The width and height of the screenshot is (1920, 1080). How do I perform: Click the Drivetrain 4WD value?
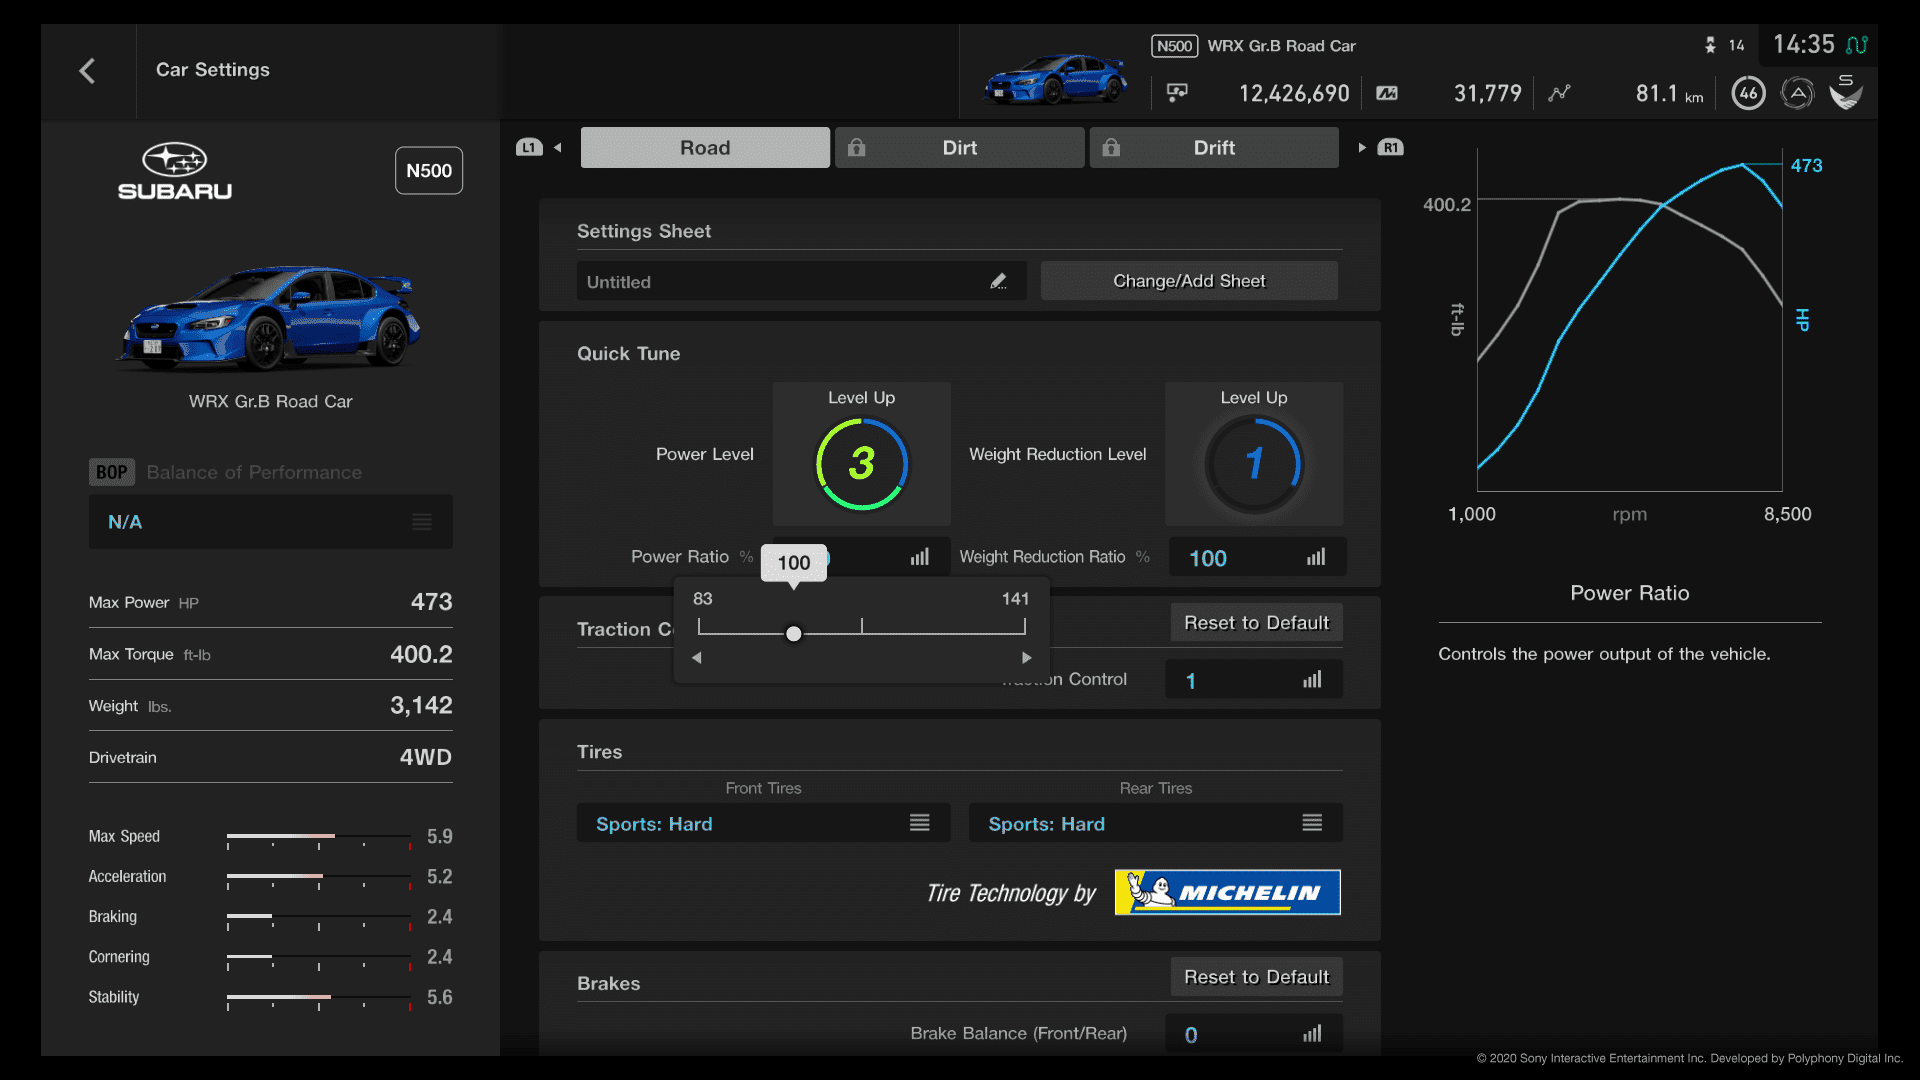click(426, 757)
